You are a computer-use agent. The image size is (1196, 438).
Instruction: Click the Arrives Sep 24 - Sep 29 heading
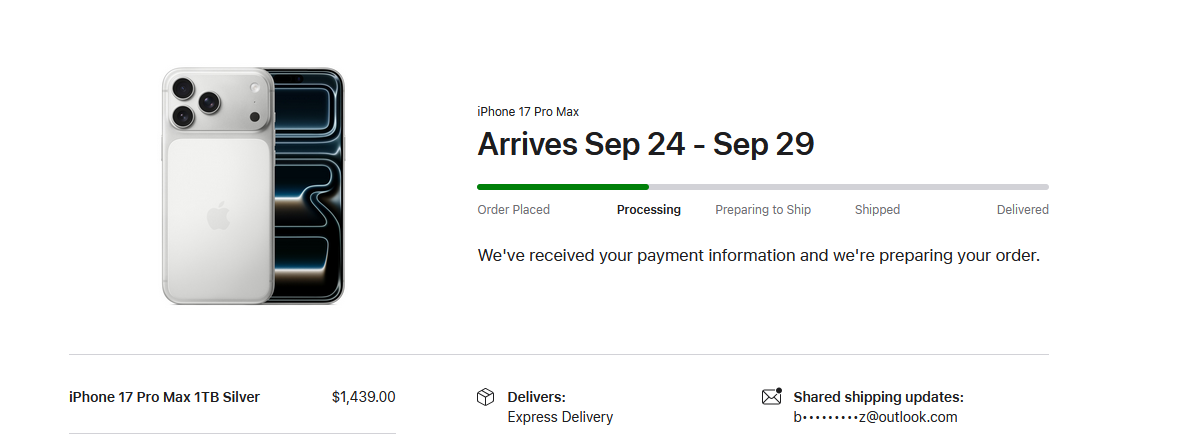(x=646, y=145)
